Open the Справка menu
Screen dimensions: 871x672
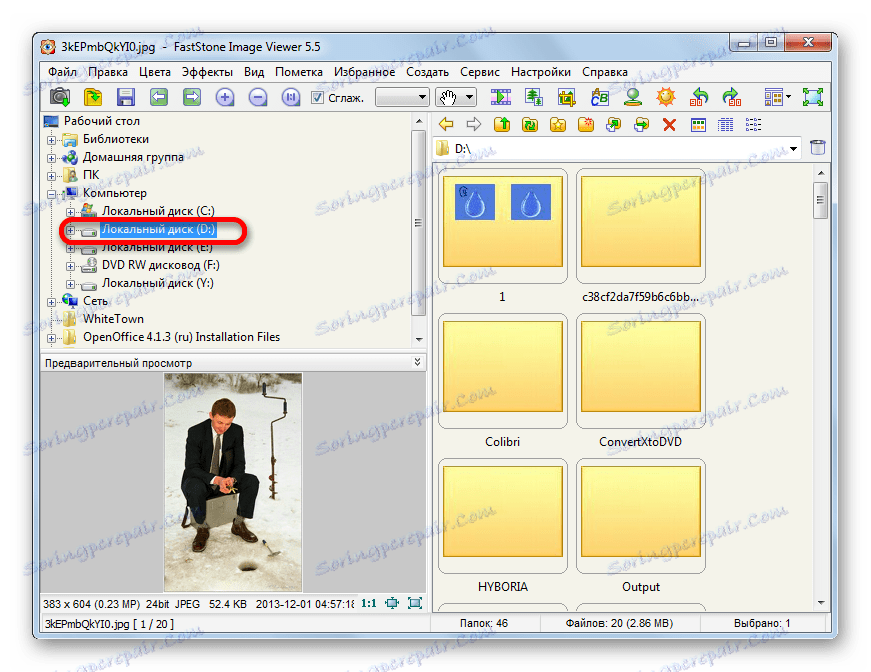(x=605, y=72)
